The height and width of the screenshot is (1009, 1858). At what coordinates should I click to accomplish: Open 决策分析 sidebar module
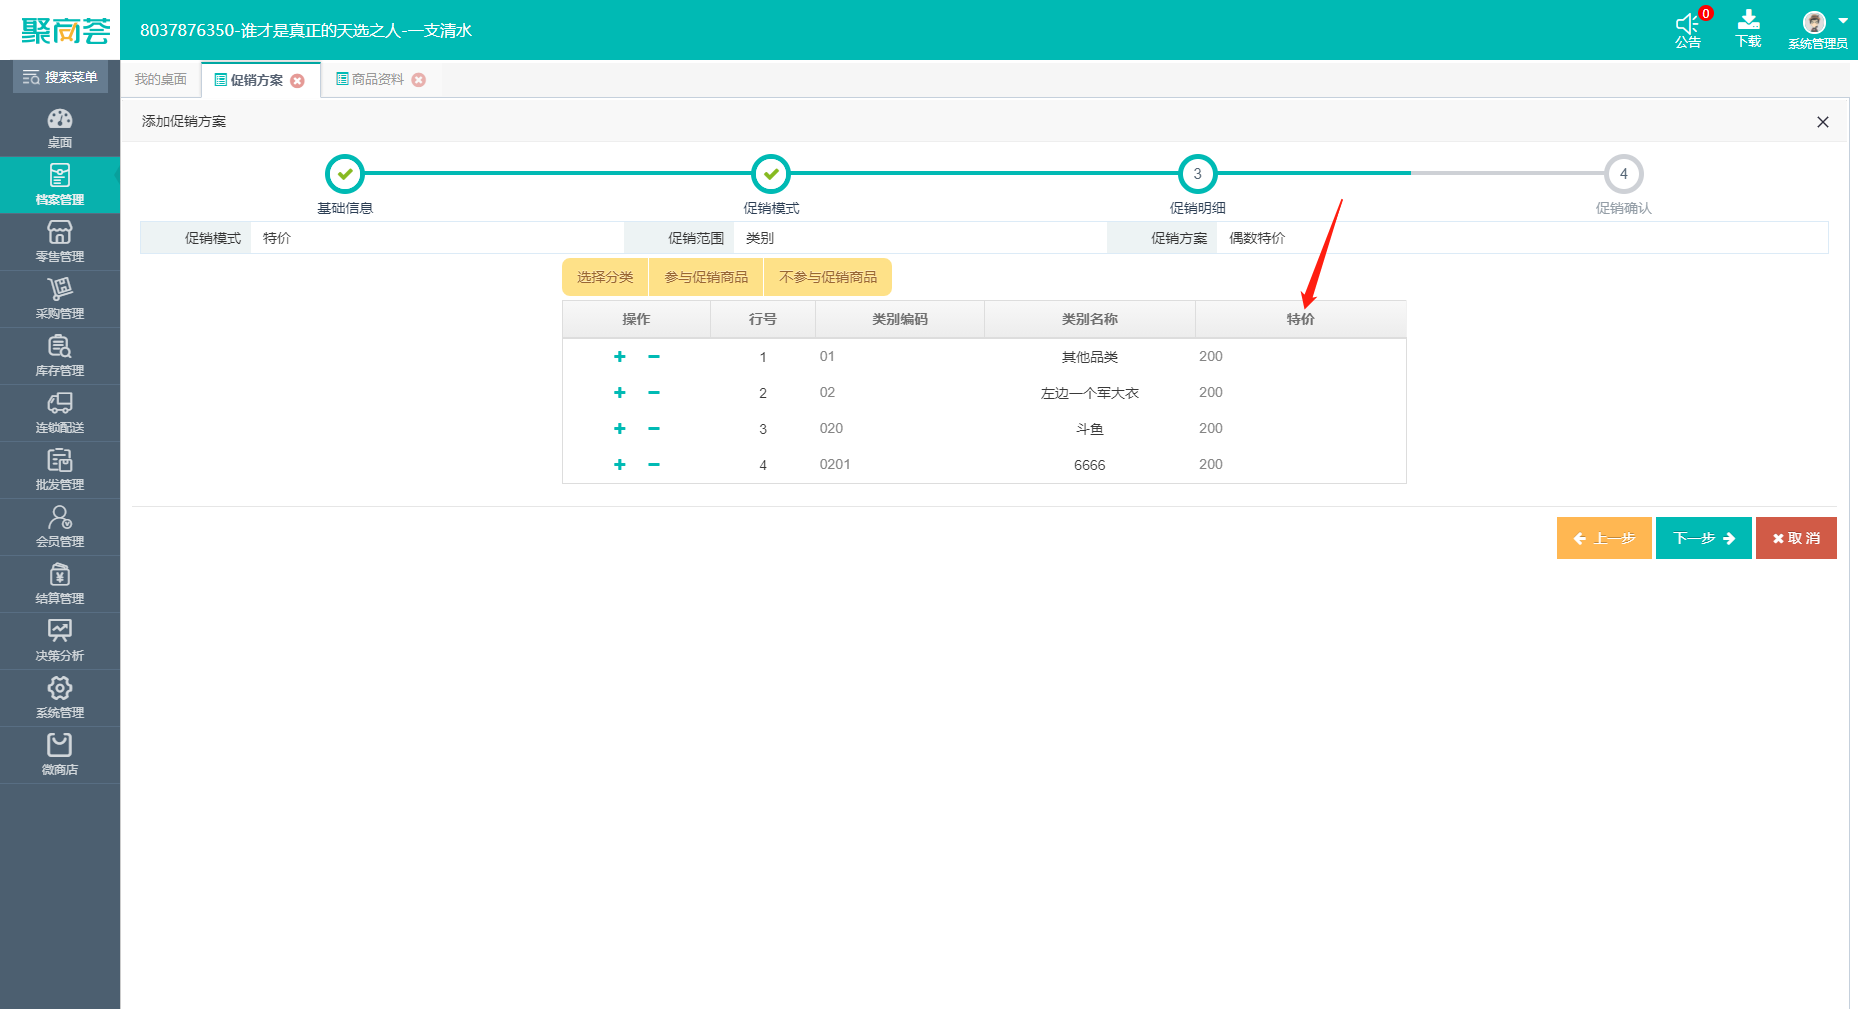coord(60,641)
